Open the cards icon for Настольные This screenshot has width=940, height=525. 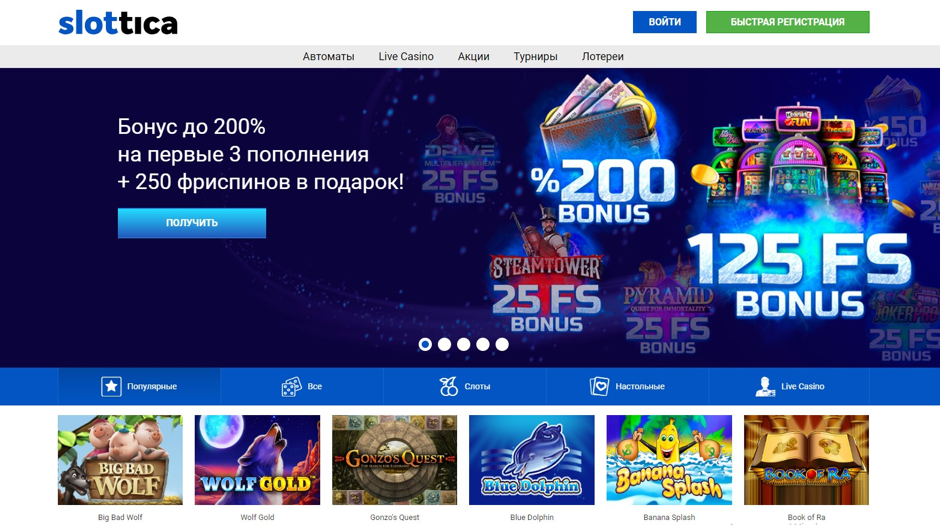click(599, 387)
